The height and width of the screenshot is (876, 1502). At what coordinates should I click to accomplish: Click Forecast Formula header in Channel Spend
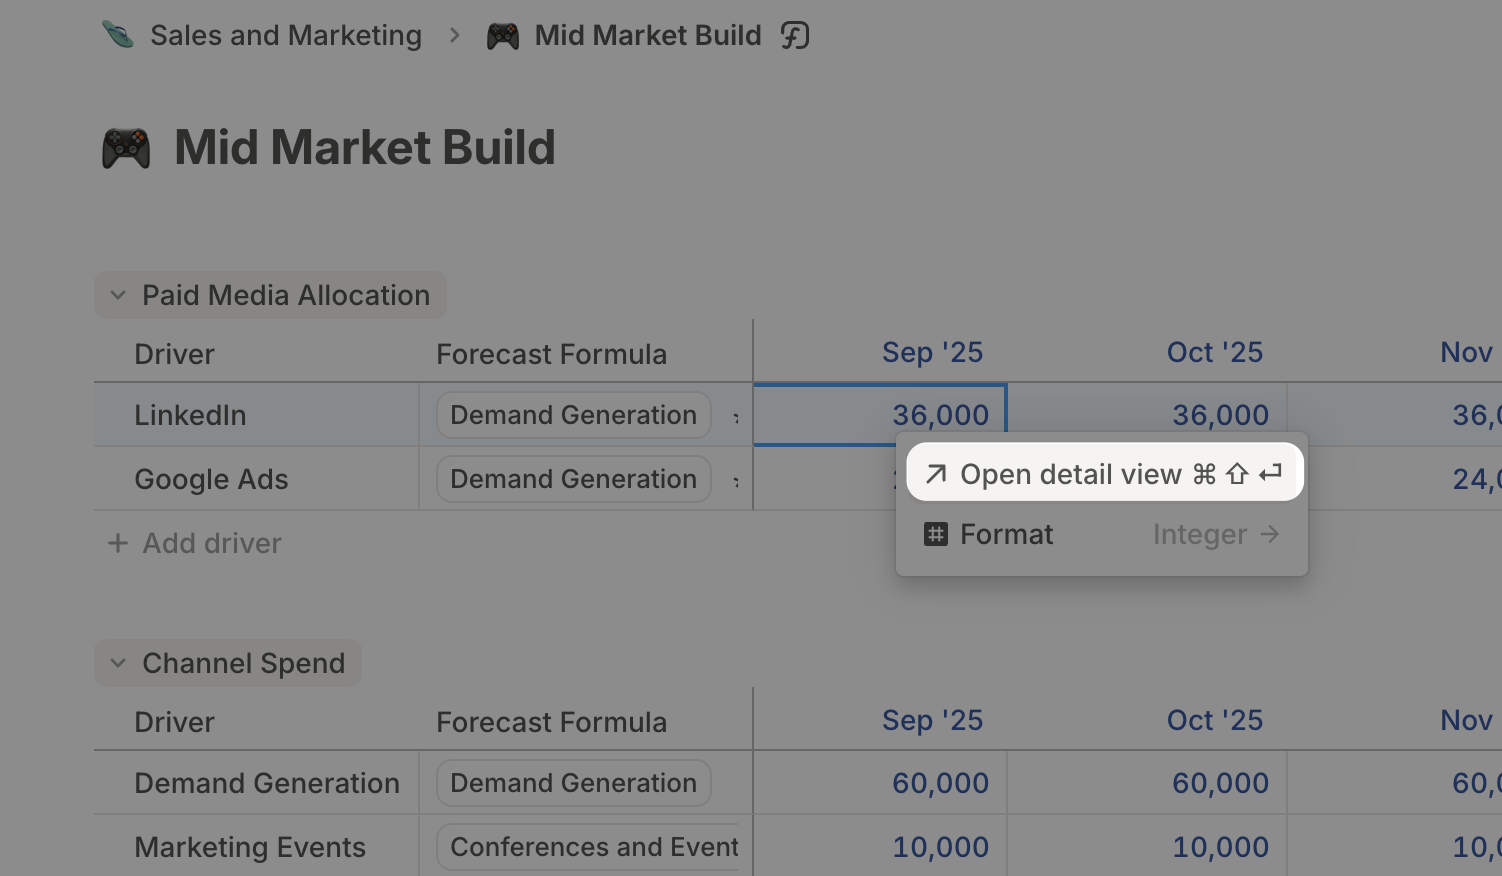click(552, 722)
